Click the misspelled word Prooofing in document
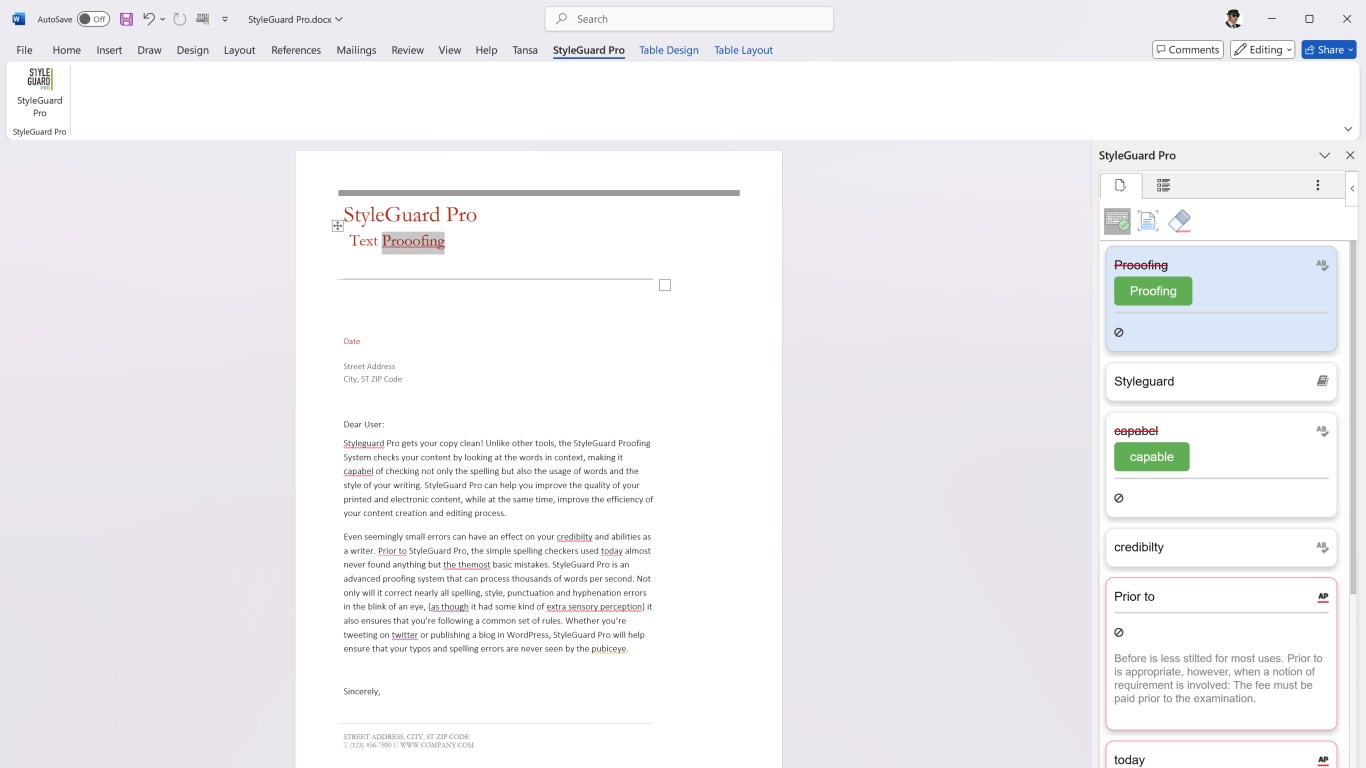This screenshot has width=1366, height=768. pos(413,241)
